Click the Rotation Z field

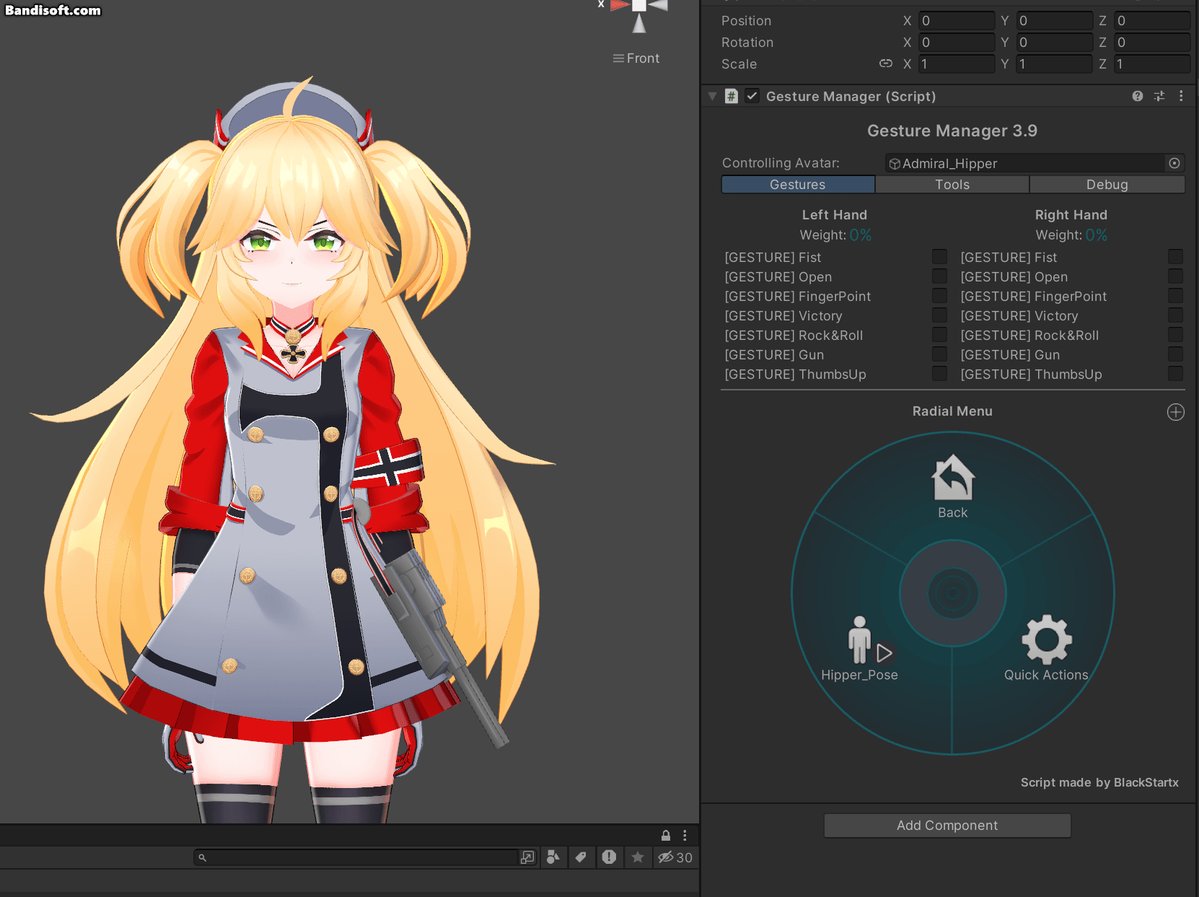pyautogui.click(x=1152, y=42)
